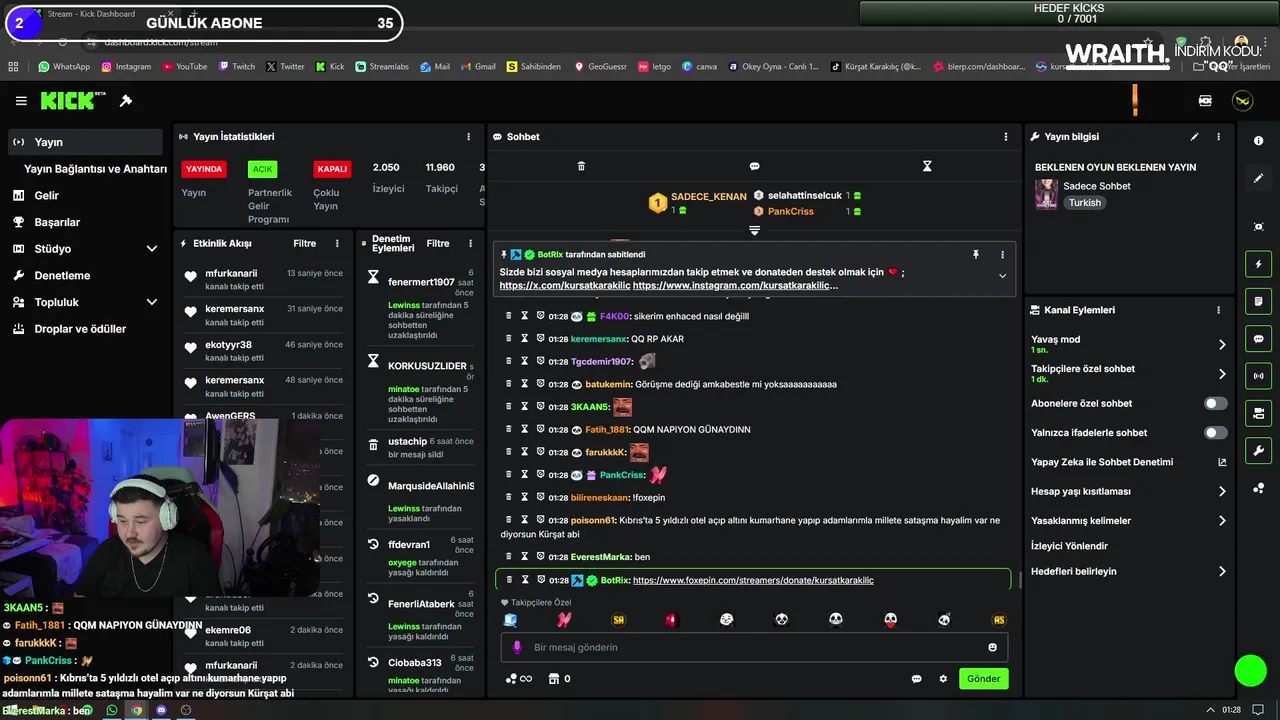Toggle Abonelere özel sohbet switch
Viewport: 1280px width, 720px height.
(1215, 404)
